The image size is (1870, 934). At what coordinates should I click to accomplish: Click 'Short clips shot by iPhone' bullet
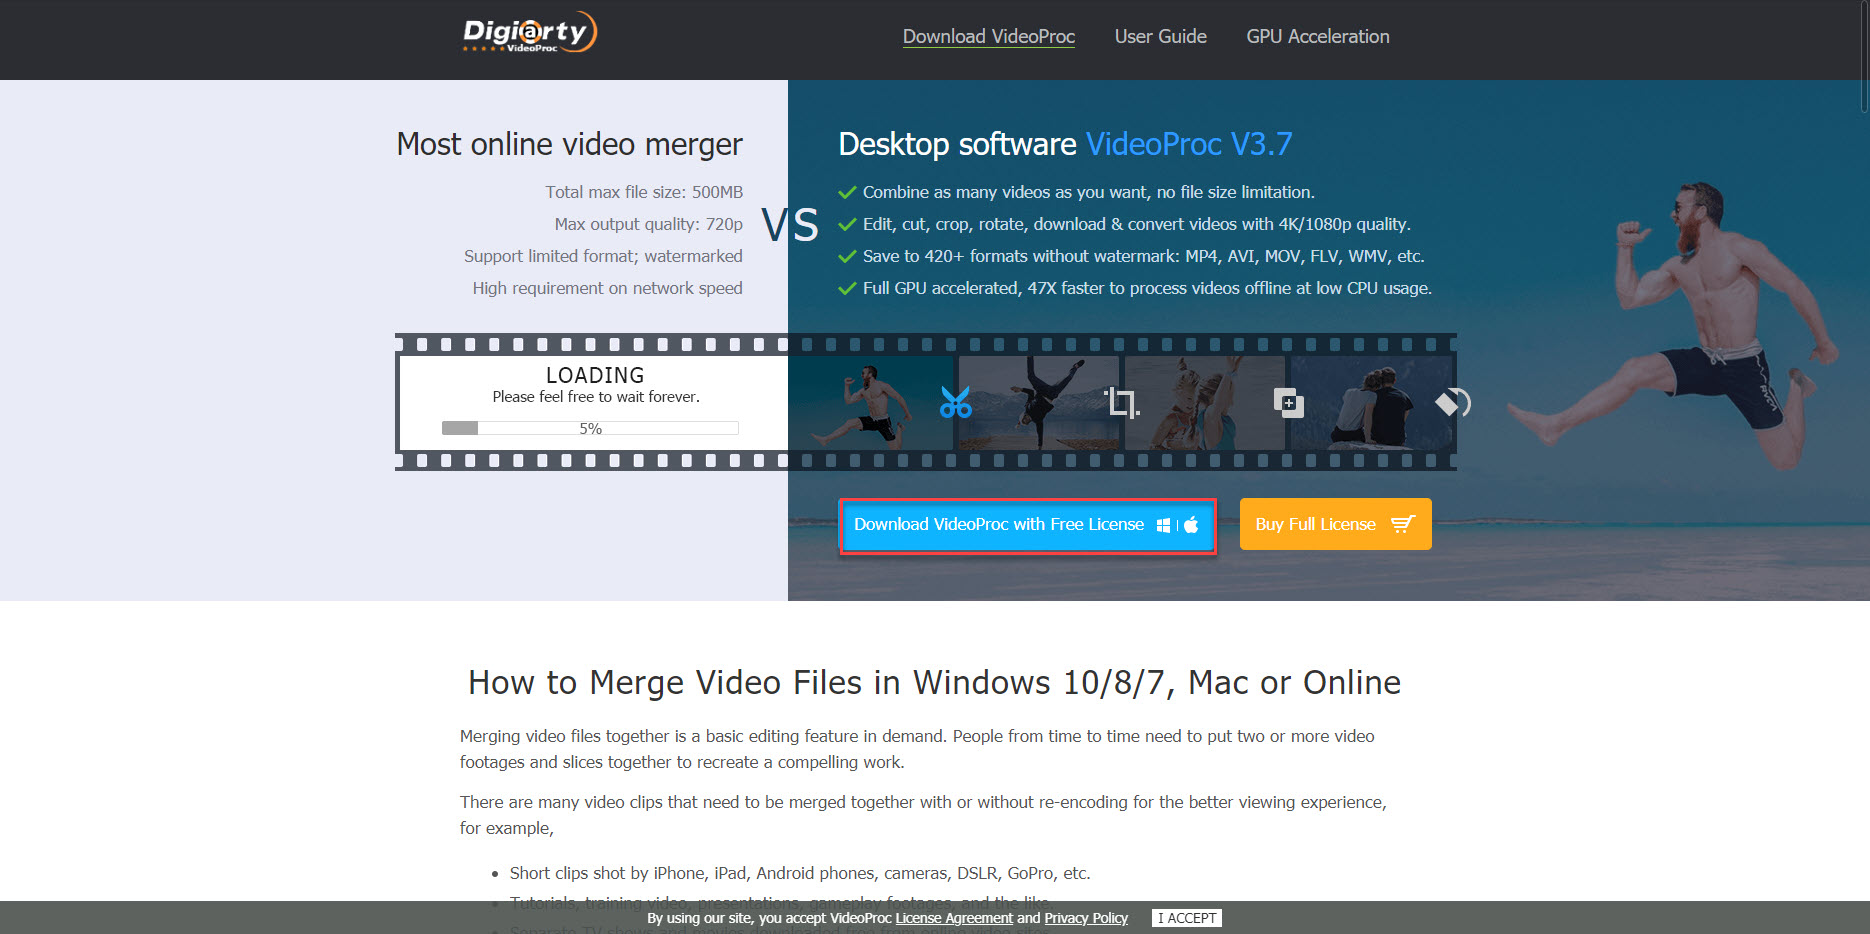tap(800, 873)
